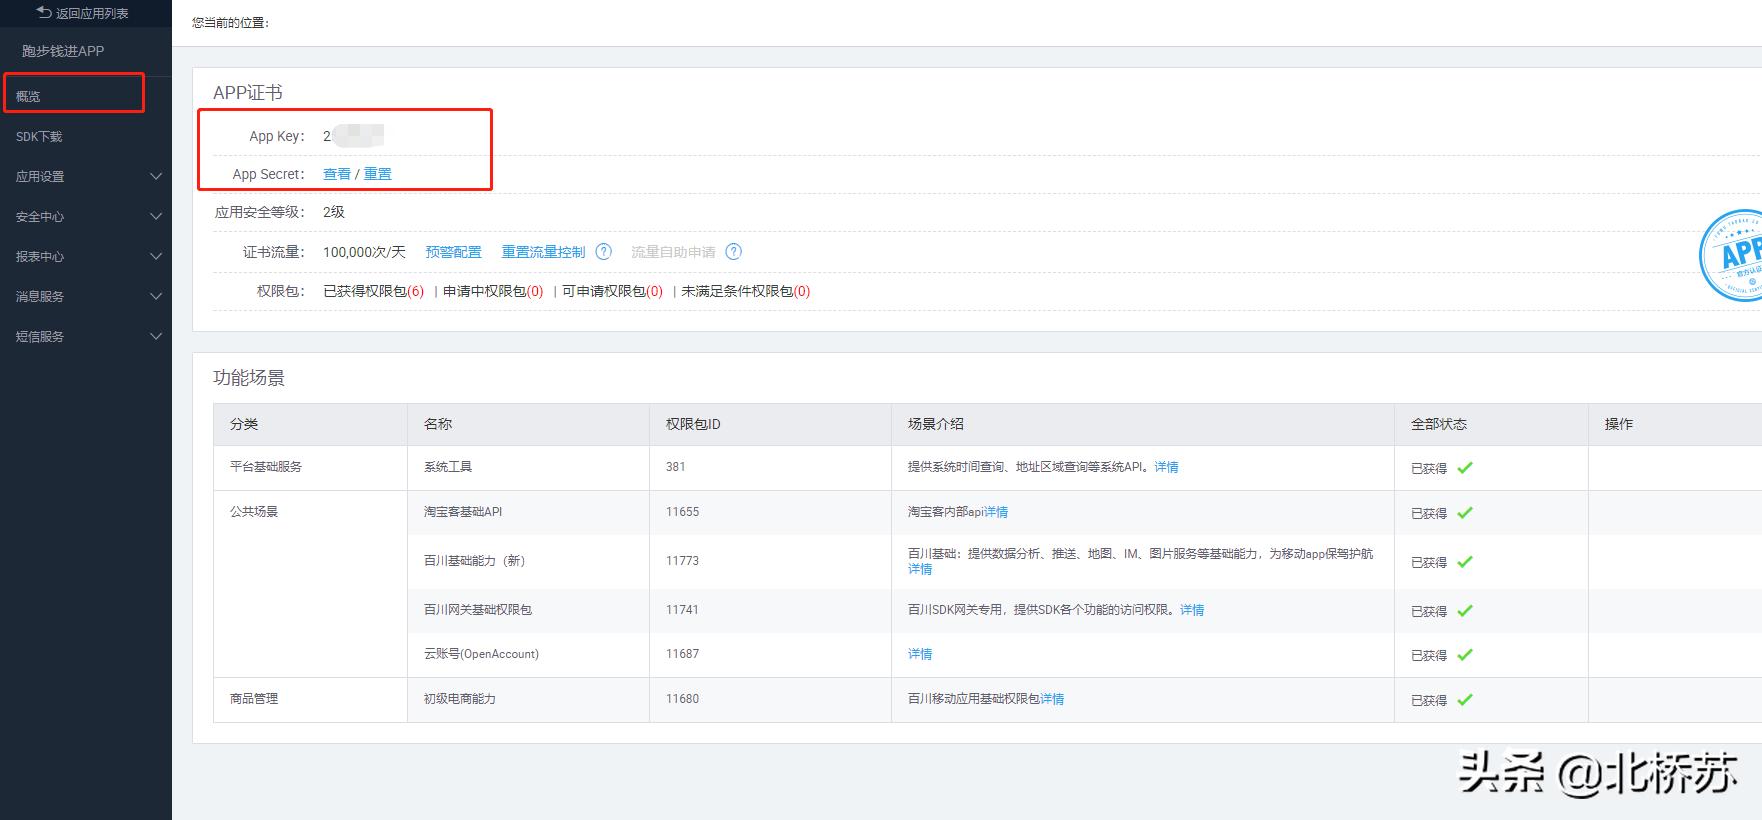Expand the 应用设置 sidebar menu chevron

[156, 176]
